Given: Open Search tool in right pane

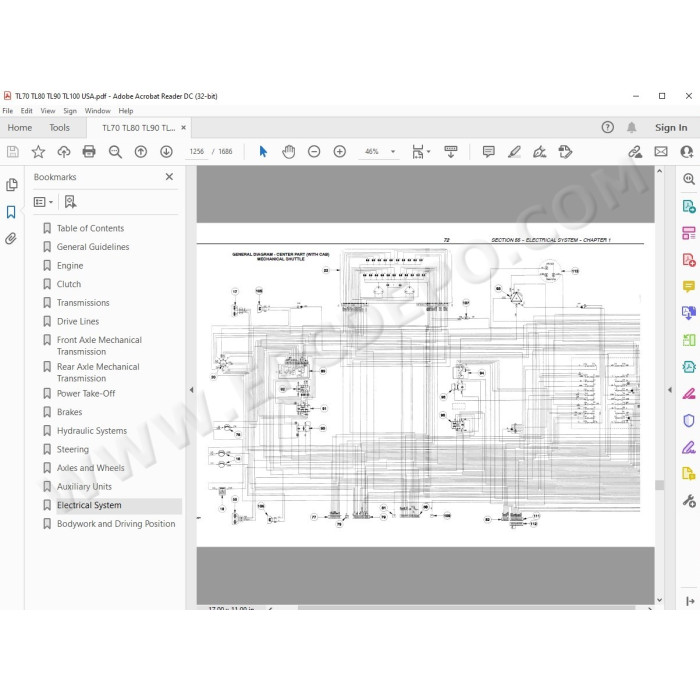Looking at the screenshot, I should [x=688, y=179].
